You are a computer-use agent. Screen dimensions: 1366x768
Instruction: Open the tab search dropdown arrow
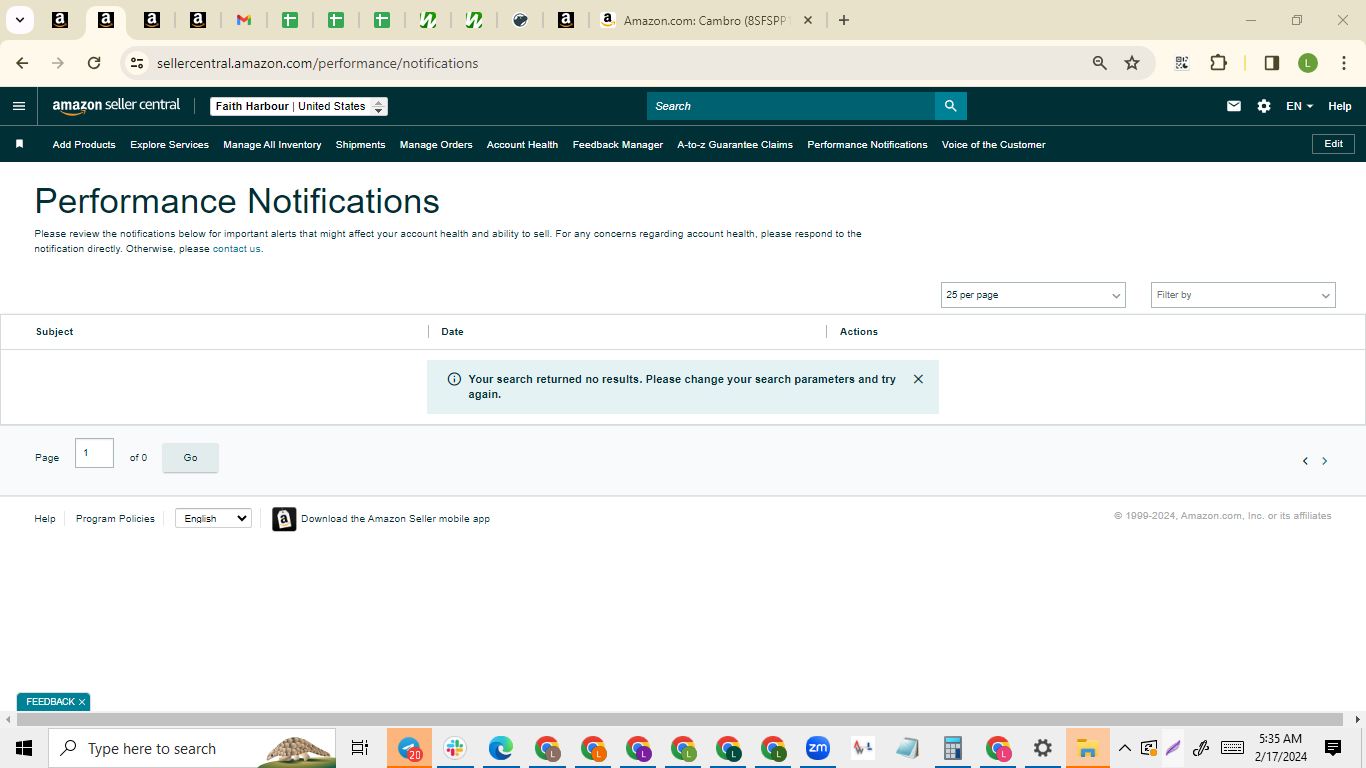click(x=19, y=20)
